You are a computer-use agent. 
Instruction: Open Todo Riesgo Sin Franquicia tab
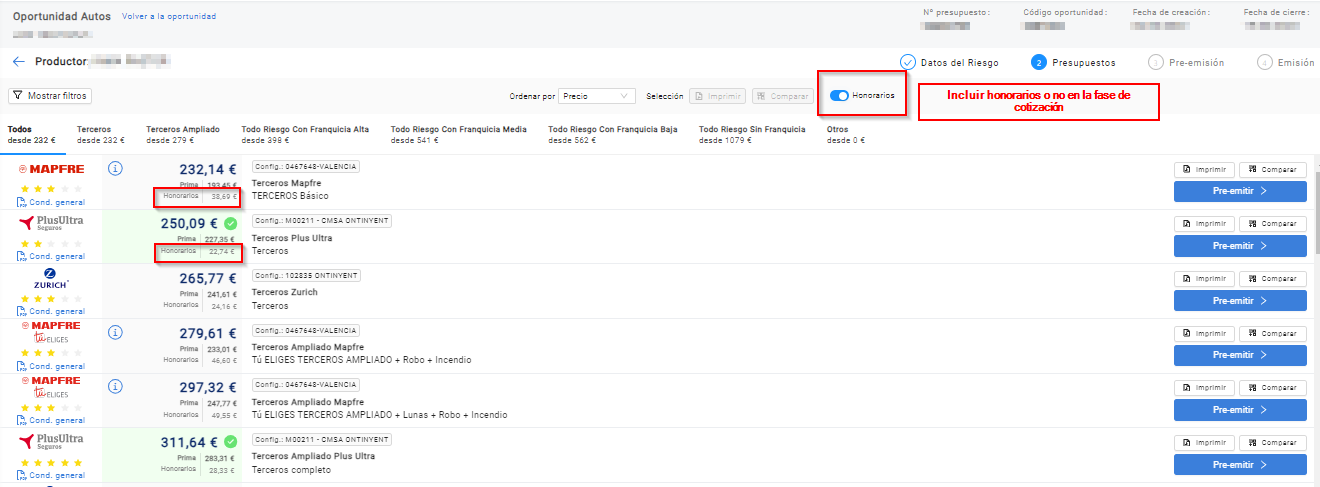click(x=752, y=135)
